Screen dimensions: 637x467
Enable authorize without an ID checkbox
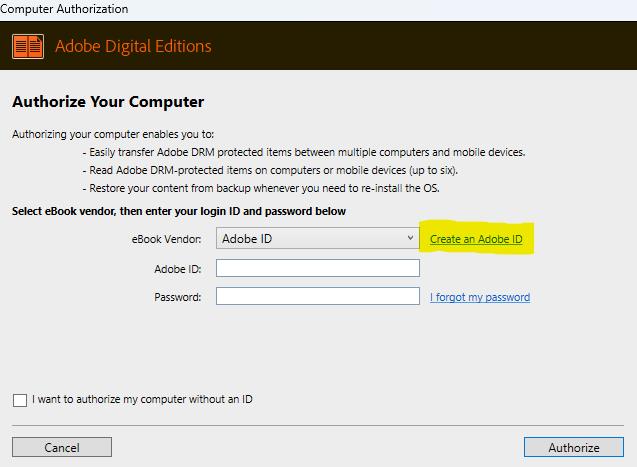[x=20, y=400]
